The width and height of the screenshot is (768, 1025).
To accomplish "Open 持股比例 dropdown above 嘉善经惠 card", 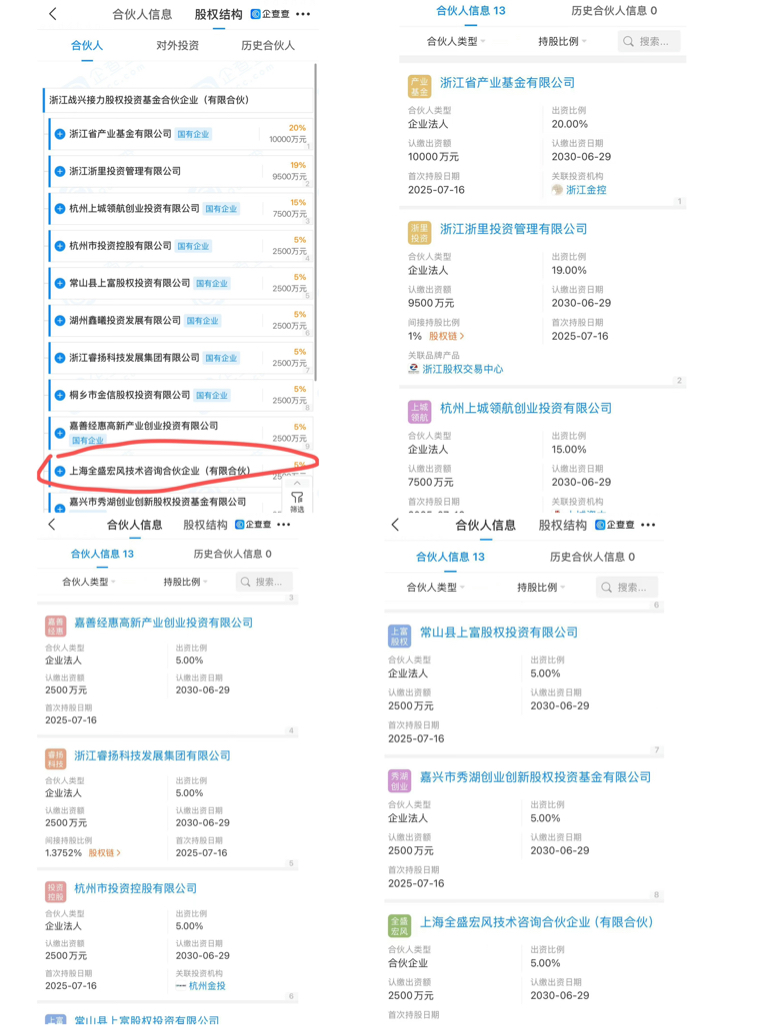I will [185, 581].
